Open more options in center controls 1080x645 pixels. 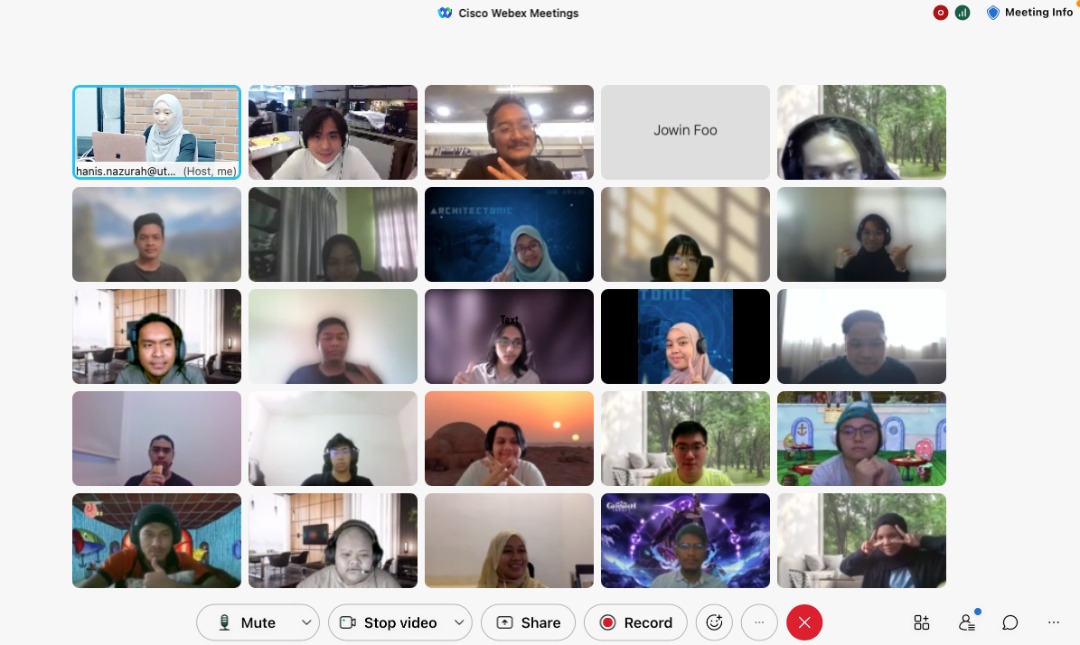[759, 622]
